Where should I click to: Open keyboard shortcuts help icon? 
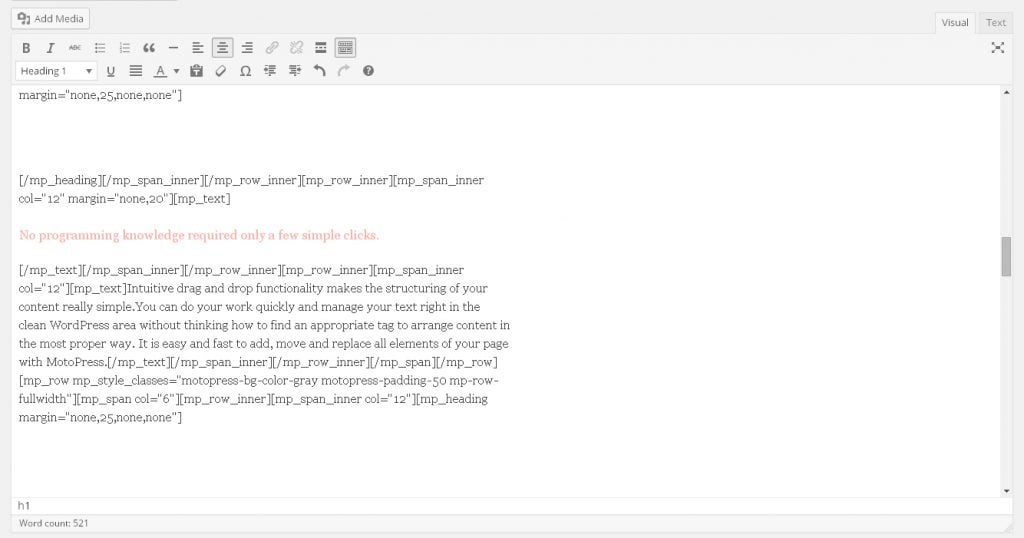(x=369, y=71)
